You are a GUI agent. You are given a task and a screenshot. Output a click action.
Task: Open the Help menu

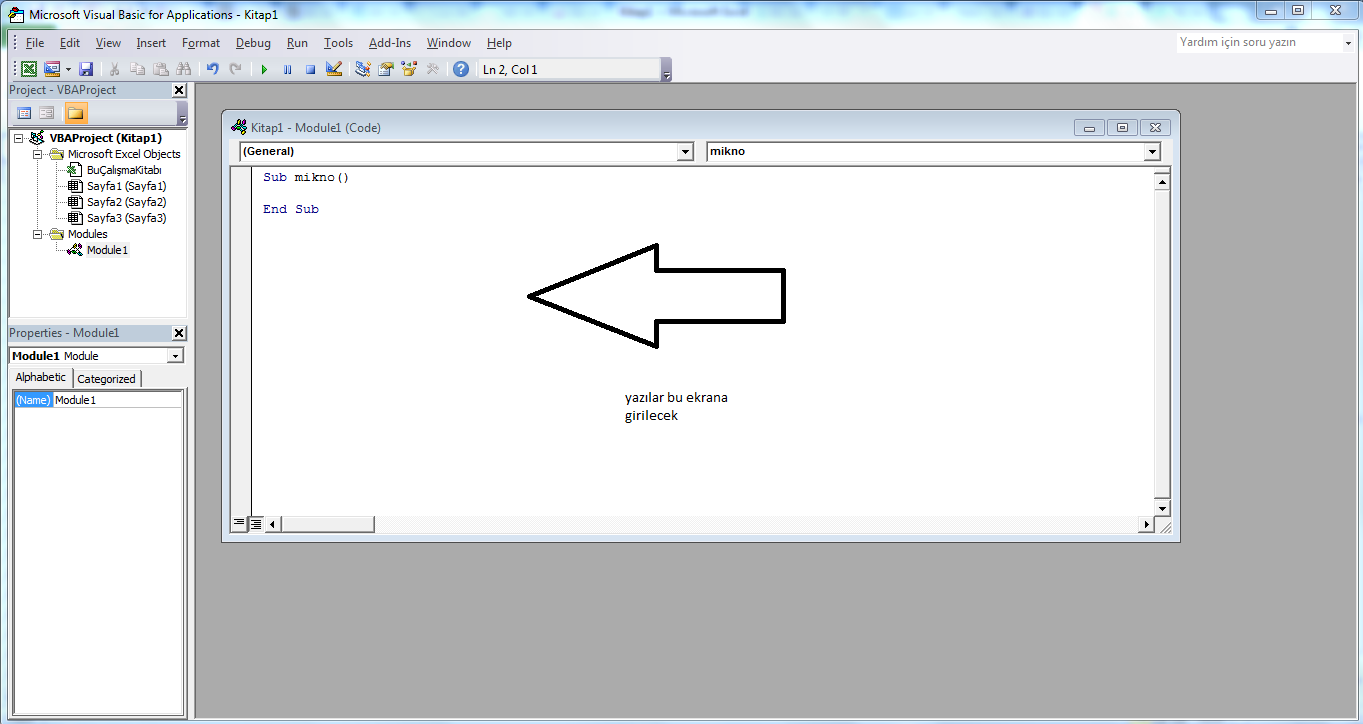coord(499,43)
